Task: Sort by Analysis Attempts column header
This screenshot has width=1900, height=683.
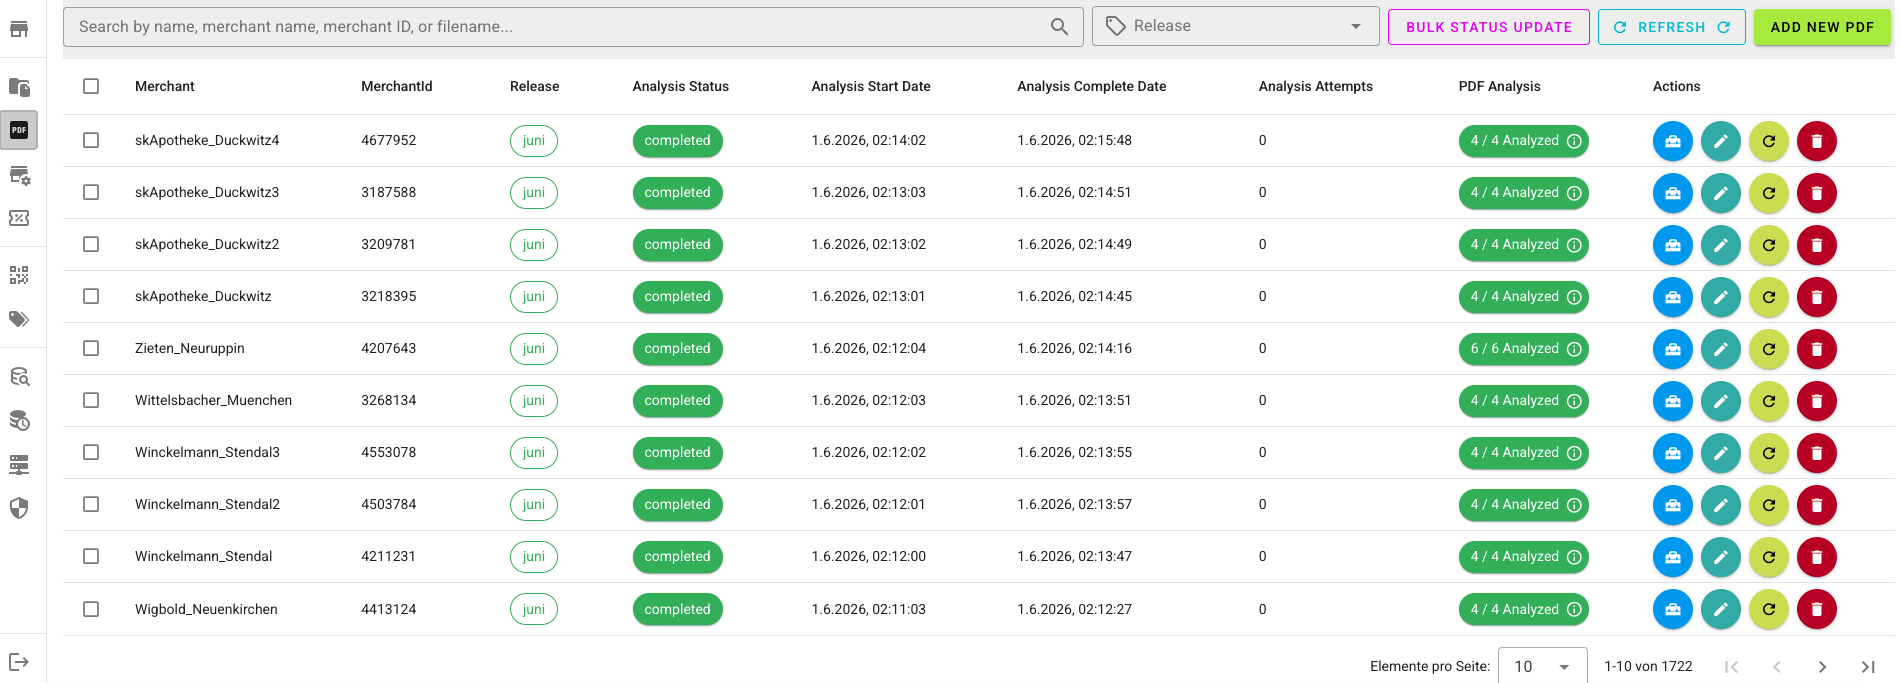Action: (1316, 86)
